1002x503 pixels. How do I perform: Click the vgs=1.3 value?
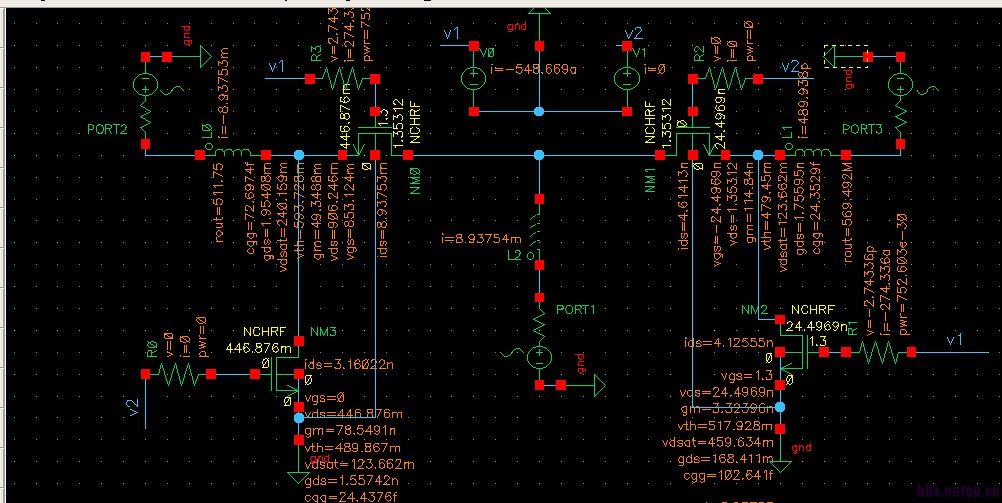(746, 376)
